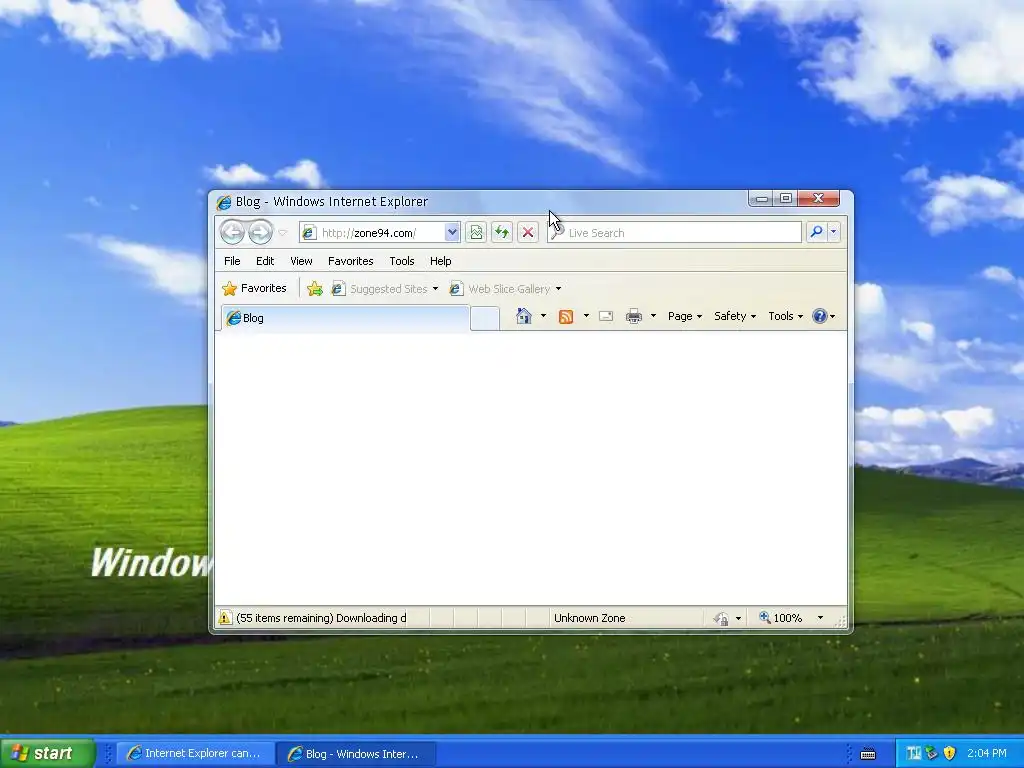Image resolution: width=1024 pixels, height=768 pixels.
Task: Click the network connection tray icon
Action: pos(931,754)
